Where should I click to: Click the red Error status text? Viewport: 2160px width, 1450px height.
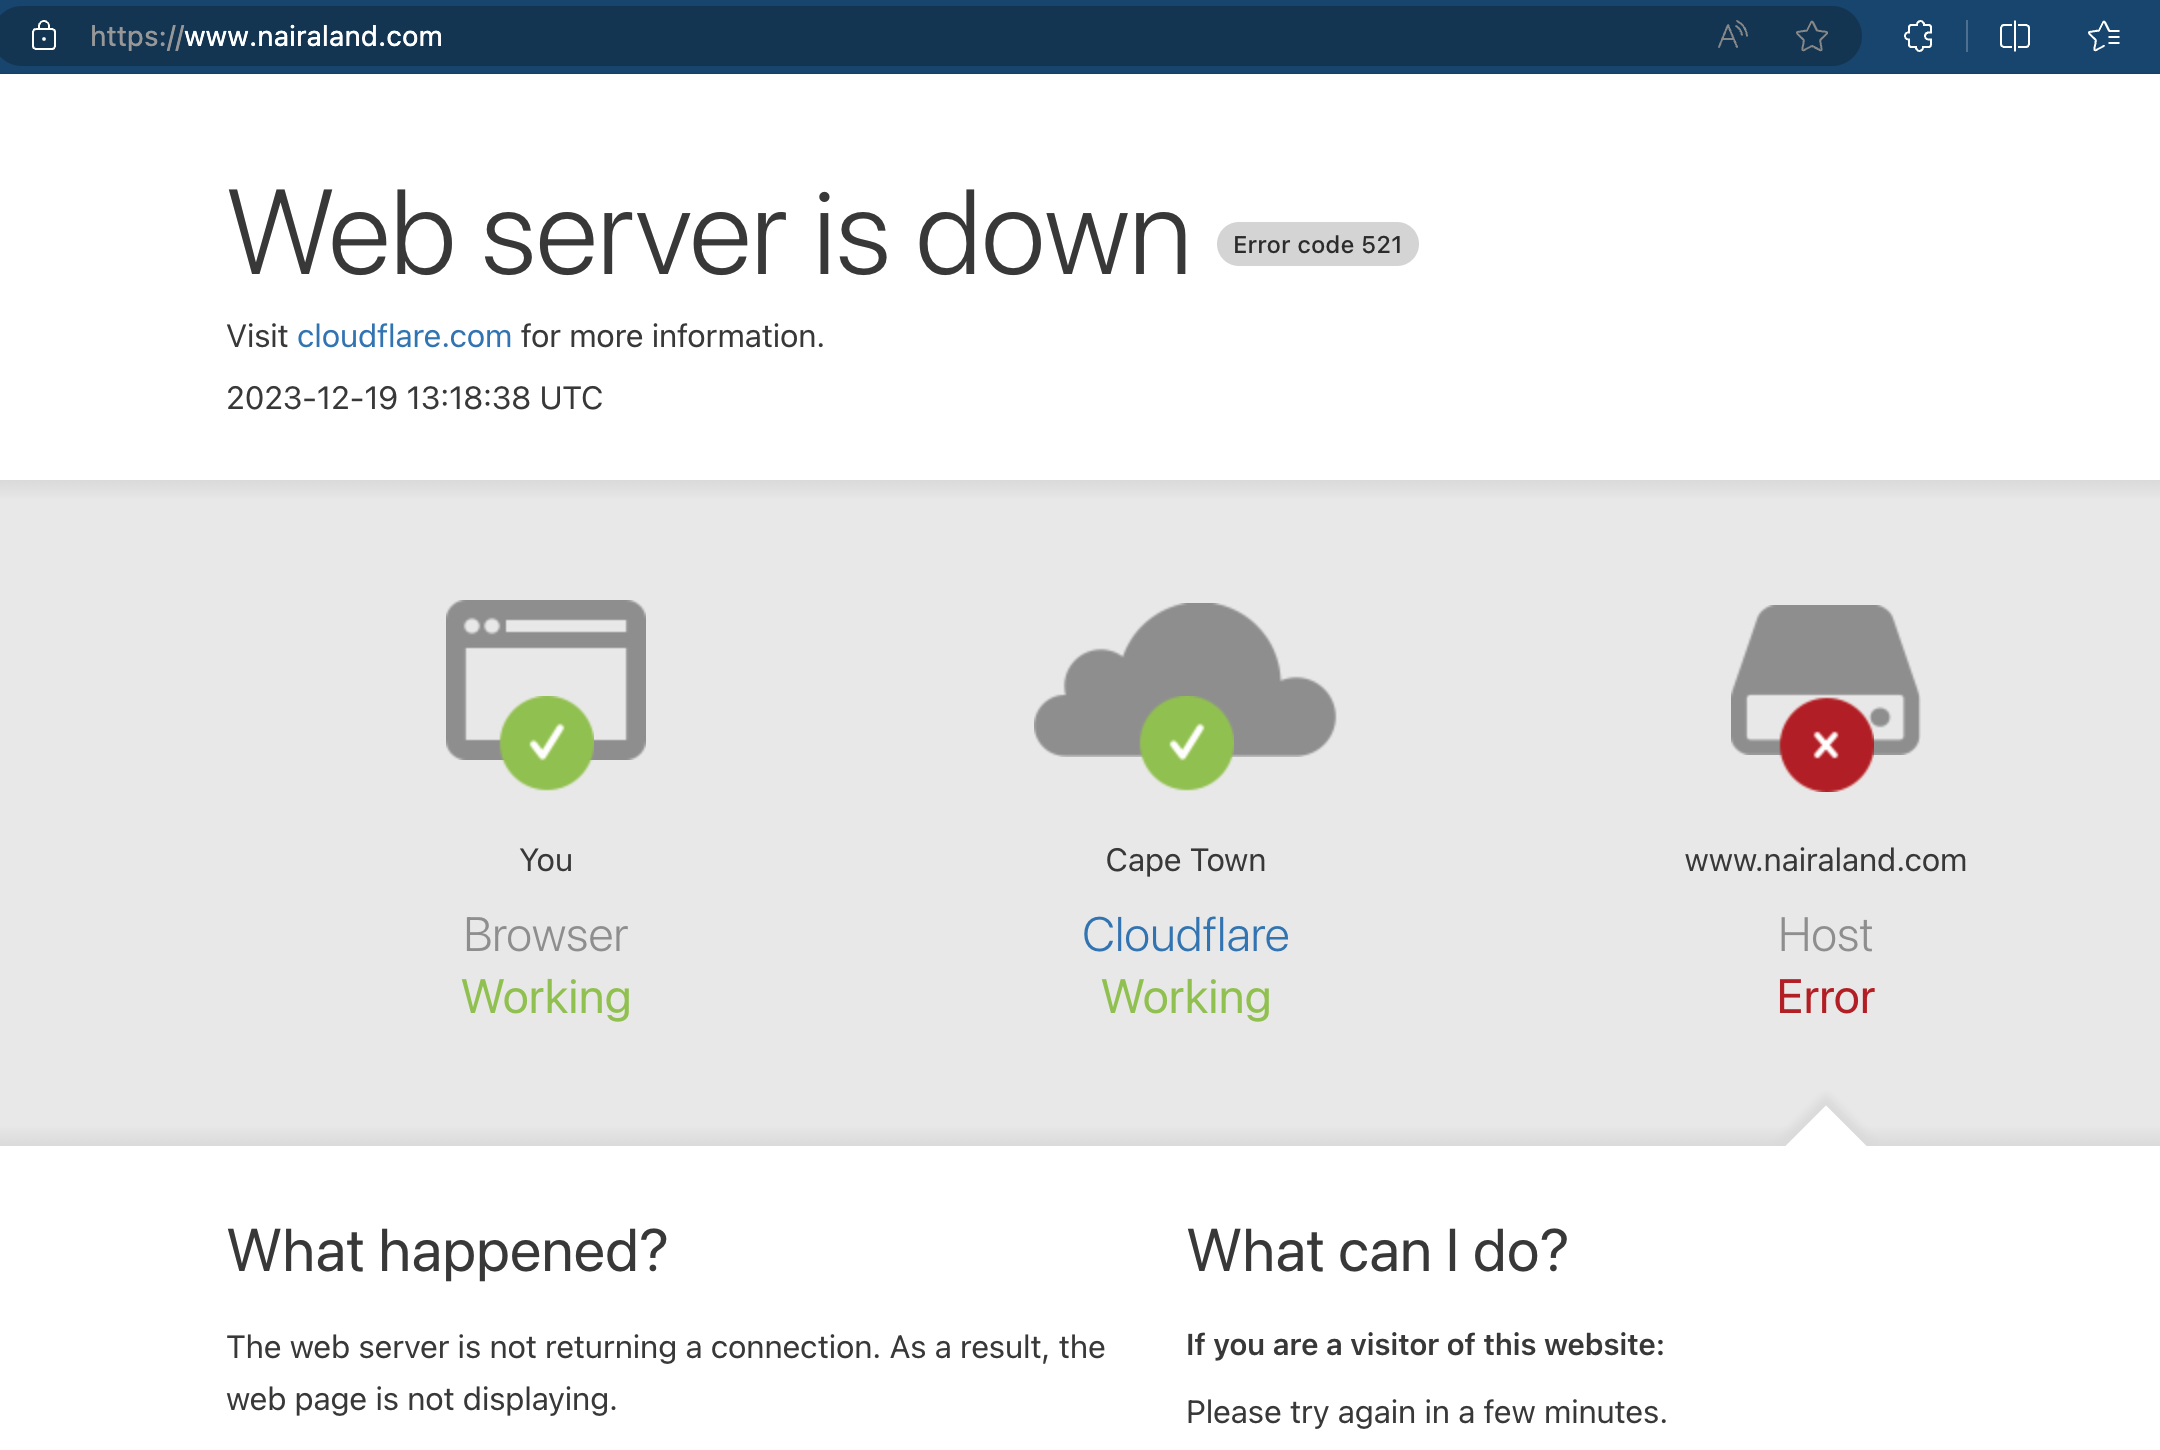click(1825, 997)
